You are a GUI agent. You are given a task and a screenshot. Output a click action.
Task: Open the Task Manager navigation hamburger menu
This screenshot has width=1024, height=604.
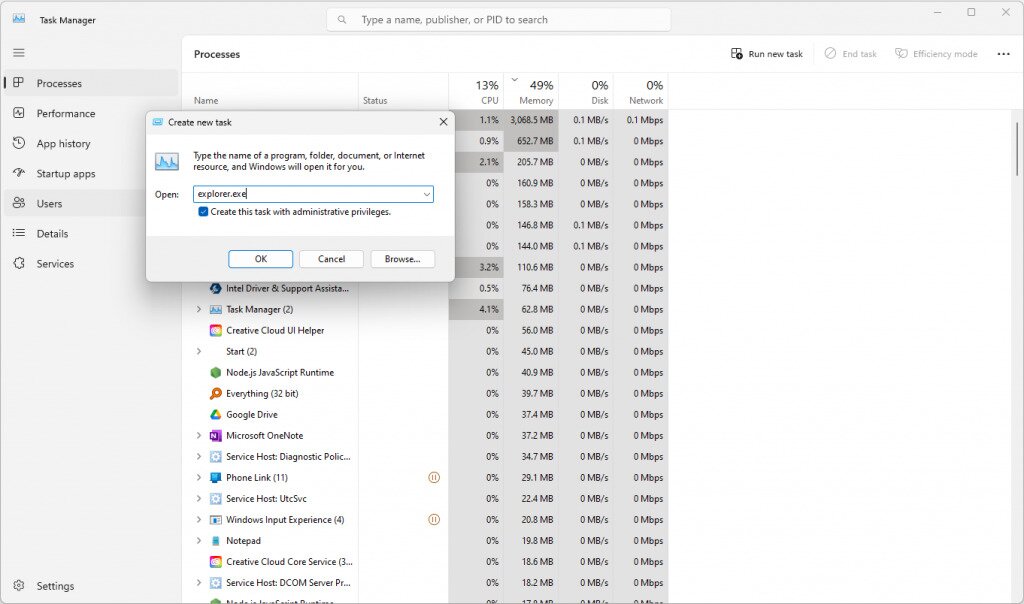[18, 52]
